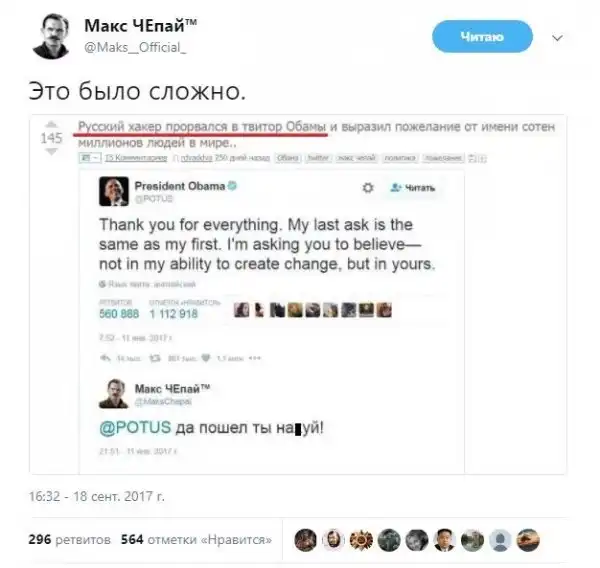
Task: Click the reply arrow icon under Obama tweet
Action: pos(105,358)
